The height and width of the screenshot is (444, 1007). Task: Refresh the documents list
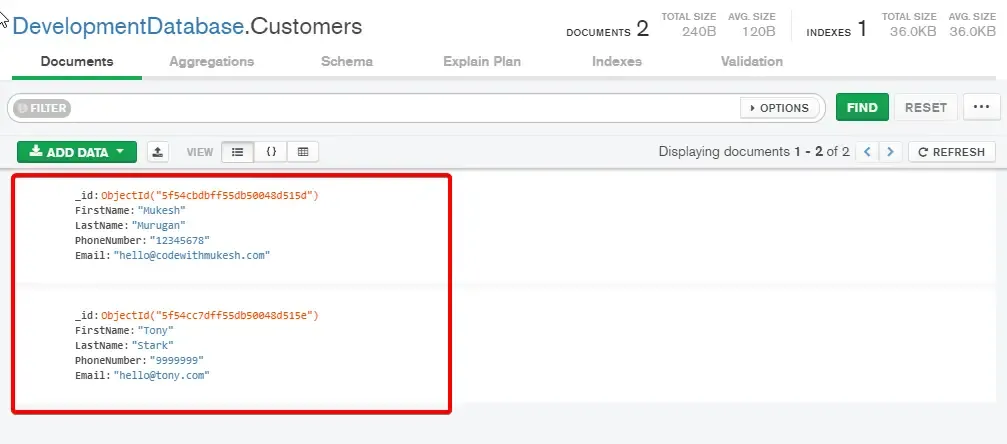point(951,152)
